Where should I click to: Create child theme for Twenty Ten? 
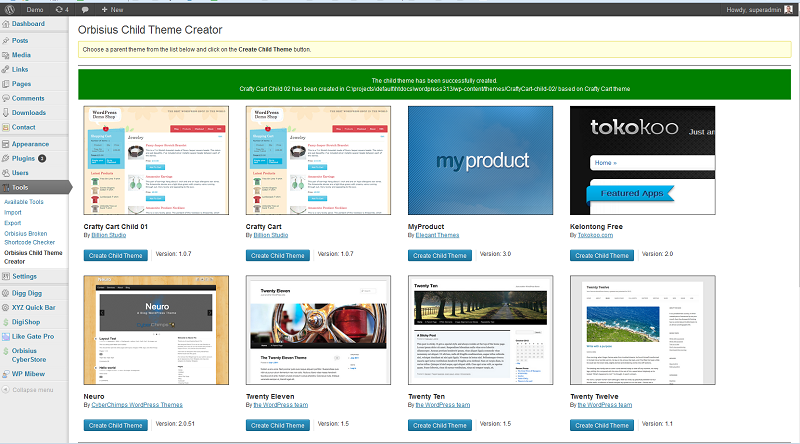click(x=440, y=425)
